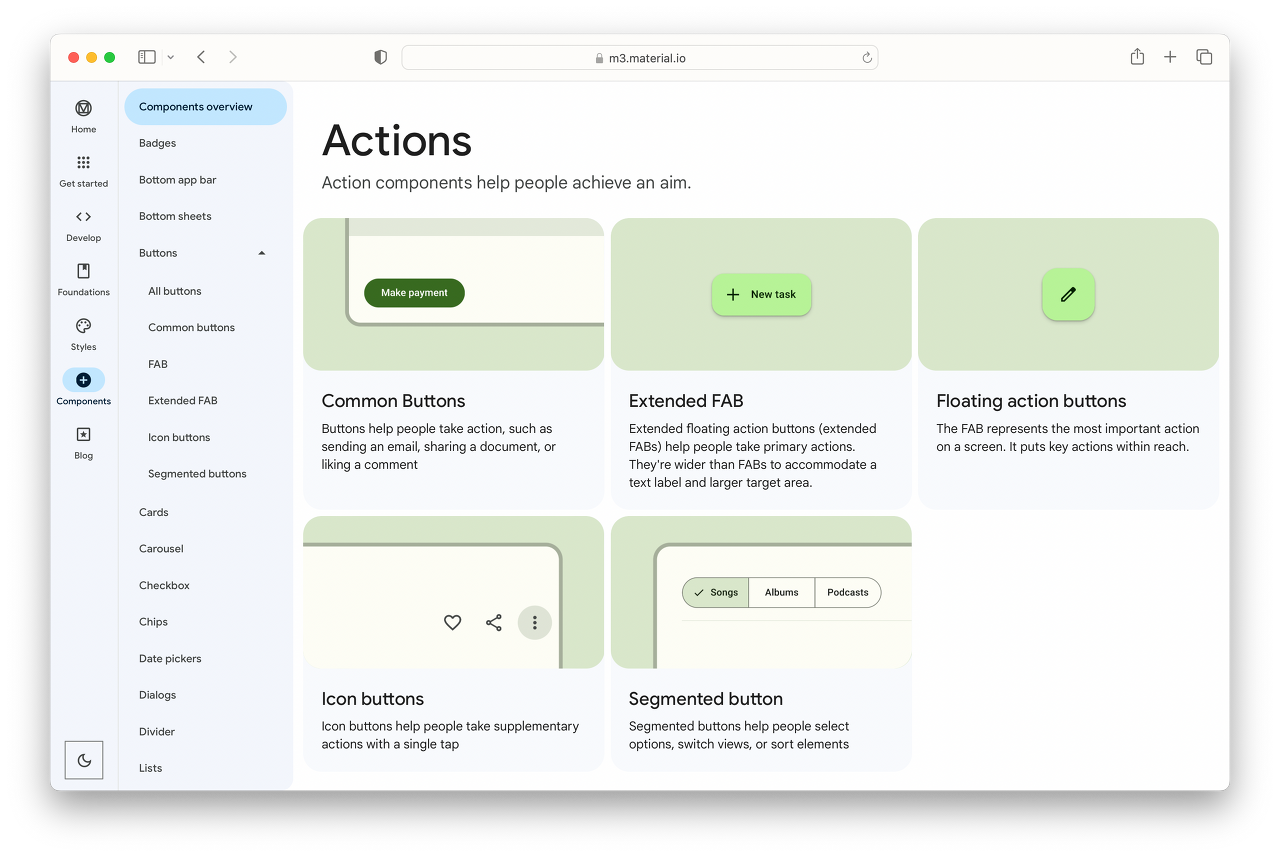Open Floating action buttons card title
Screen dimensions: 1280x857
(x=1031, y=401)
